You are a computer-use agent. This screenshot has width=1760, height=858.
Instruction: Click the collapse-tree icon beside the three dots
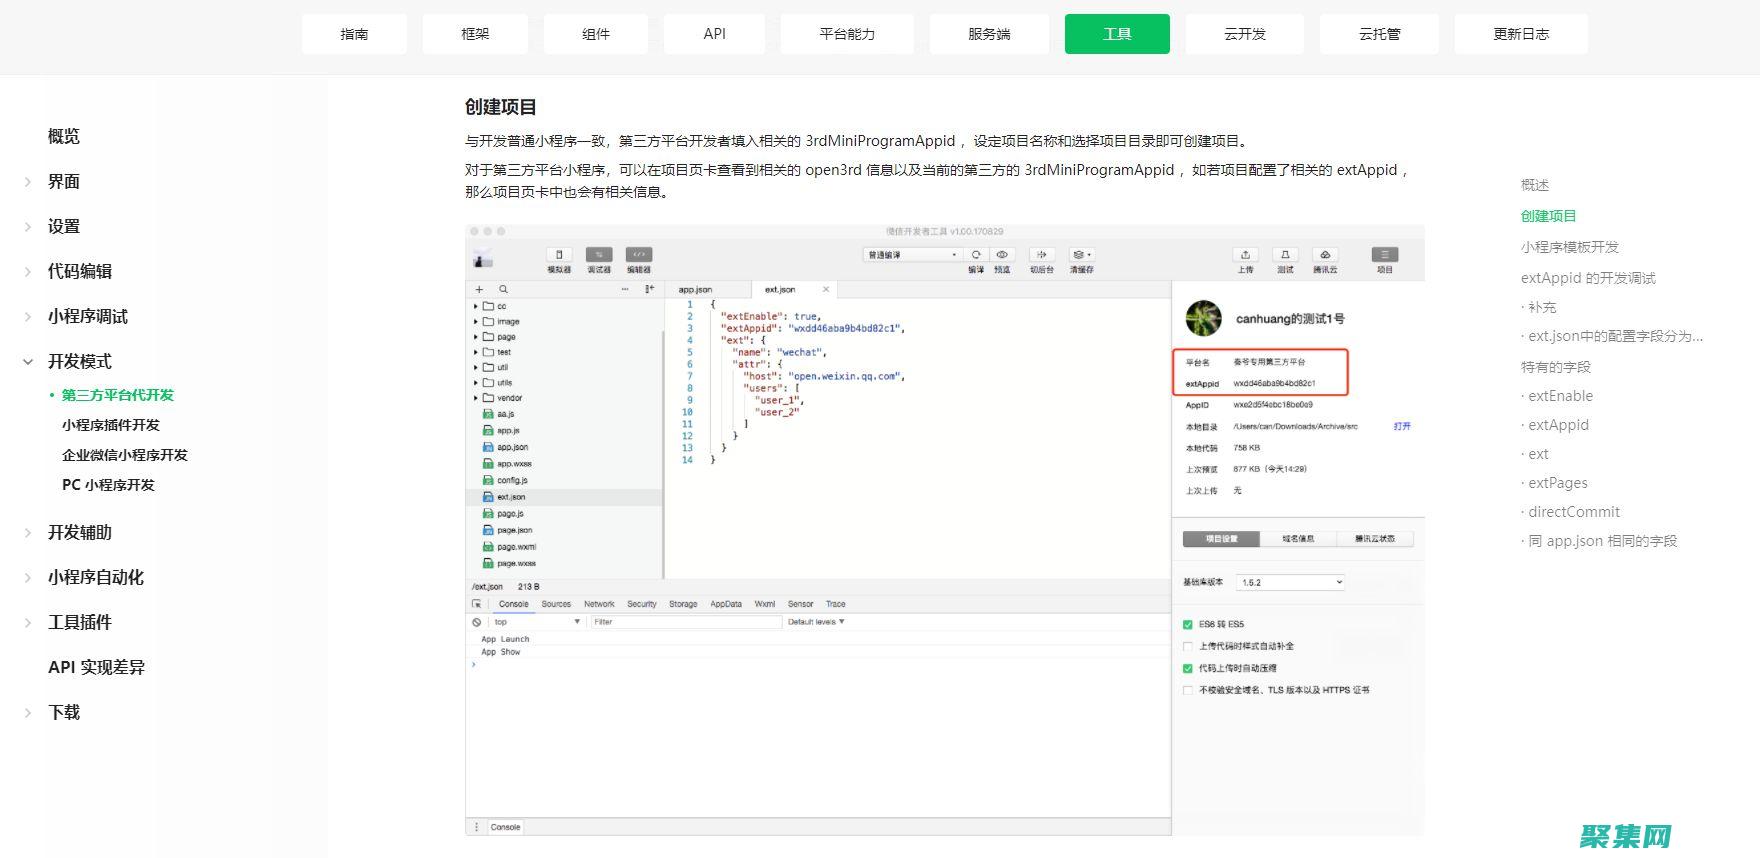click(x=649, y=289)
